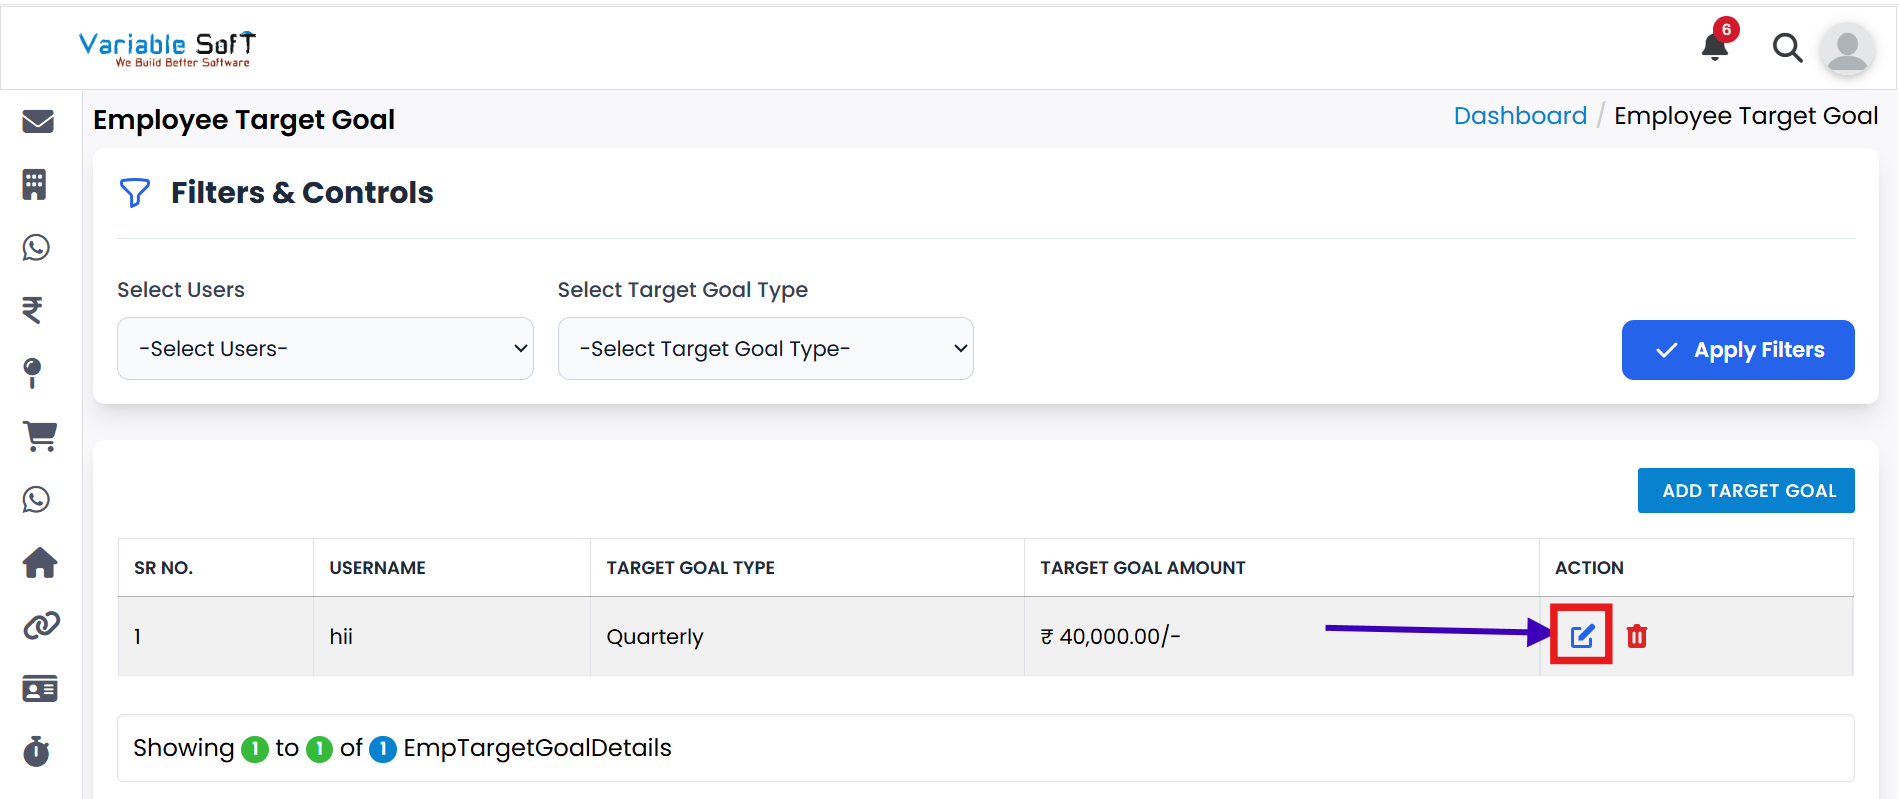This screenshot has width=1899, height=799.
Task: Open notifications bell with 6 badge
Action: tap(1715, 46)
